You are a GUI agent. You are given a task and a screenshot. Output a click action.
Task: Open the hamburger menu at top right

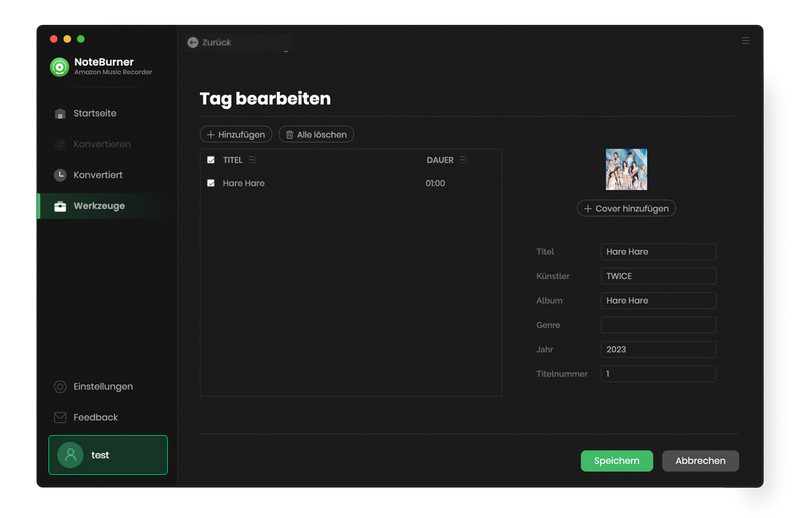coord(745,41)
